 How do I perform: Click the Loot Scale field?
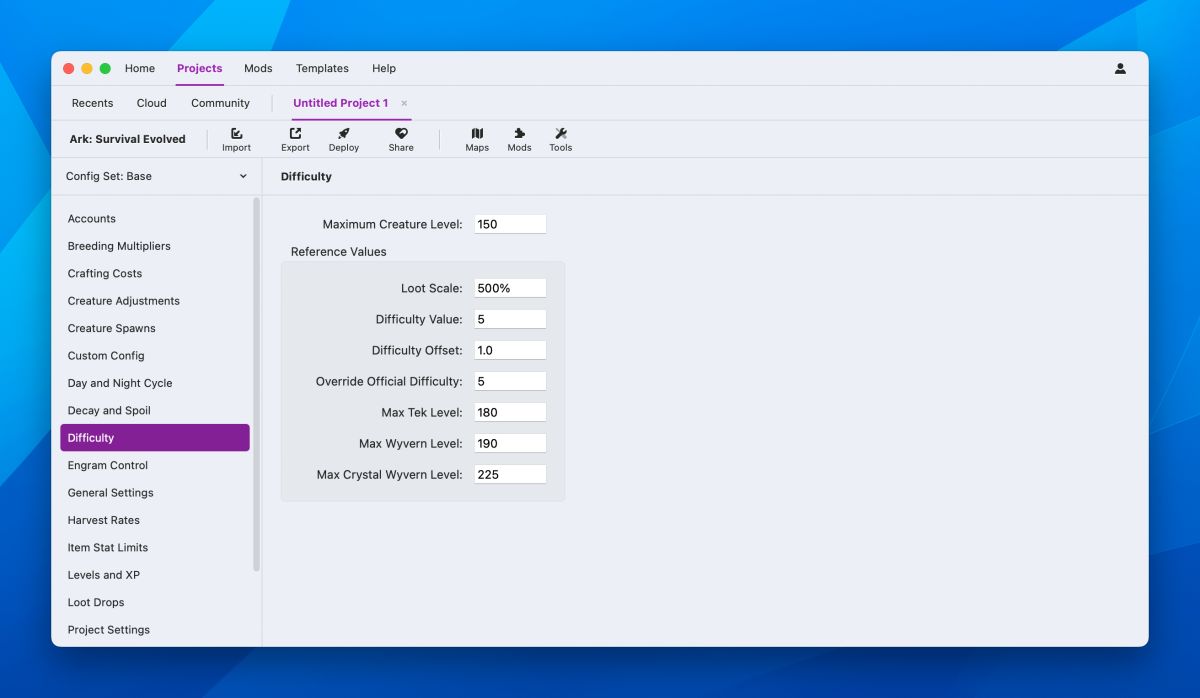[510, 288]
